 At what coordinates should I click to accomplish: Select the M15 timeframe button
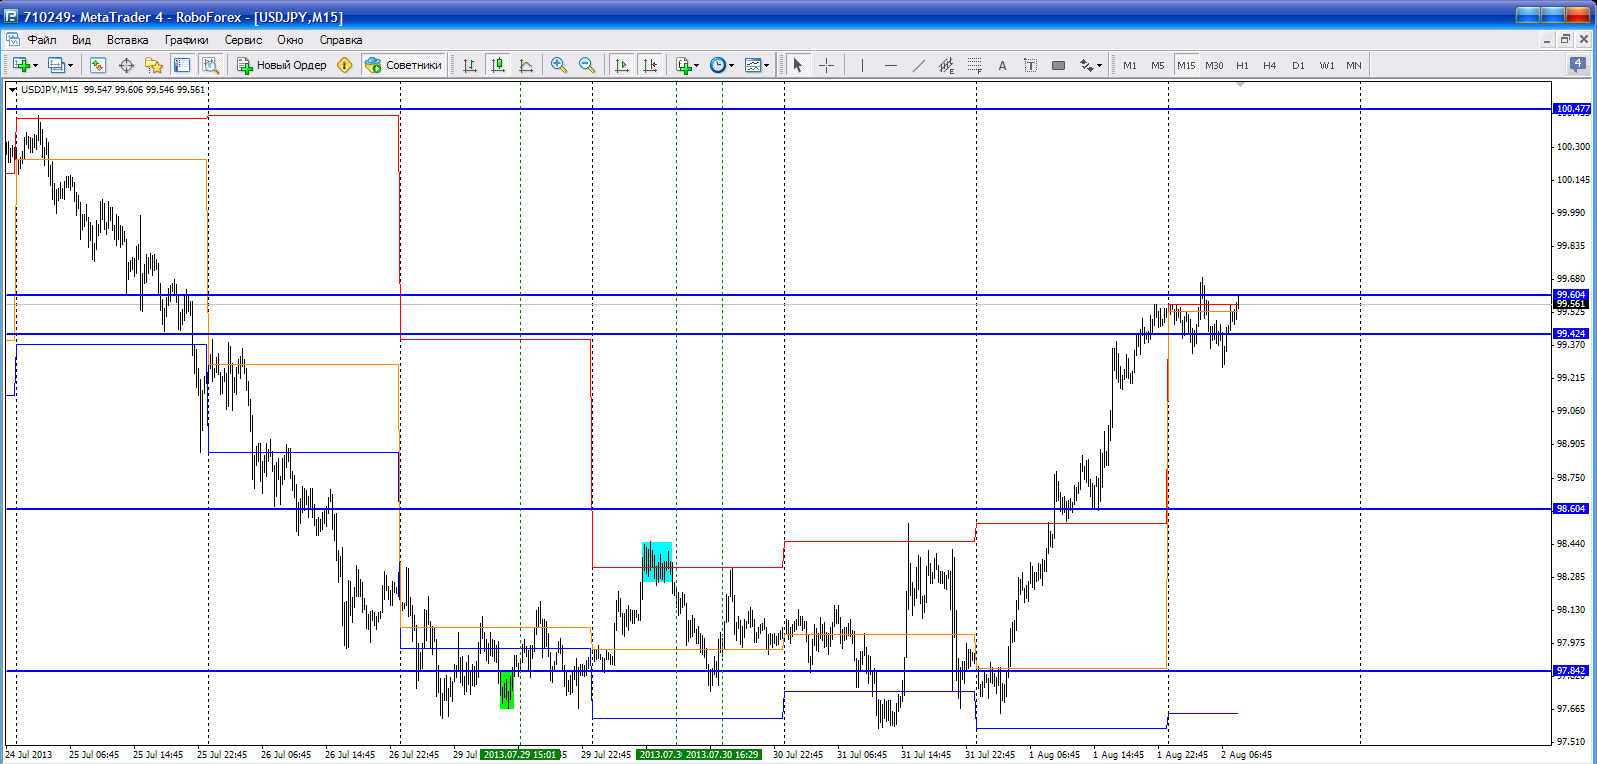[1186, 65]
